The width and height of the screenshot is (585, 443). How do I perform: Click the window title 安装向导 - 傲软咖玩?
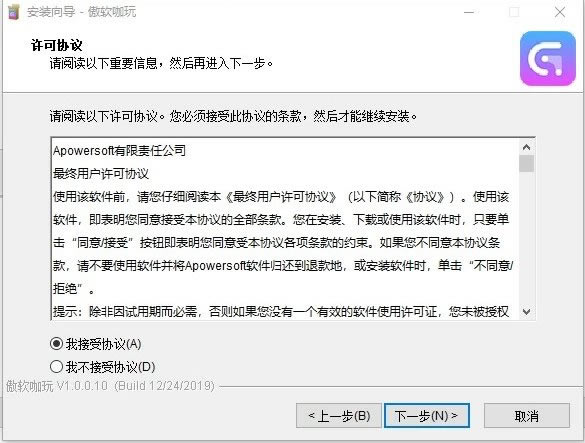tap(81, 12)
